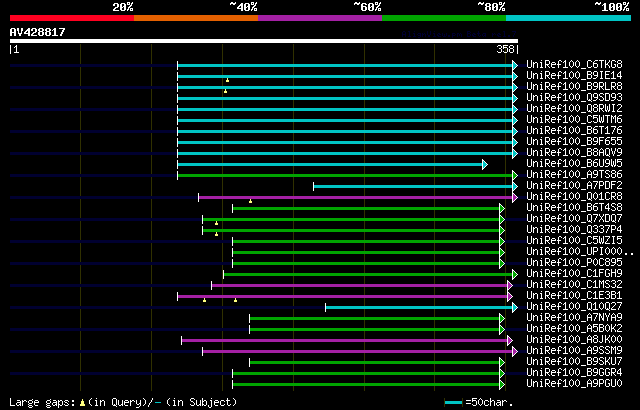Image resolution: width=640 pixels, height=410 pixels.
Task: Select UniRef100_P0C895 label
Action: coord(574,263)
